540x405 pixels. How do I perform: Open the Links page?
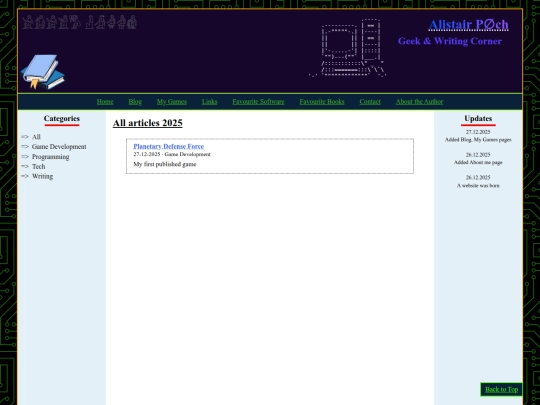[x=209, y=102]
